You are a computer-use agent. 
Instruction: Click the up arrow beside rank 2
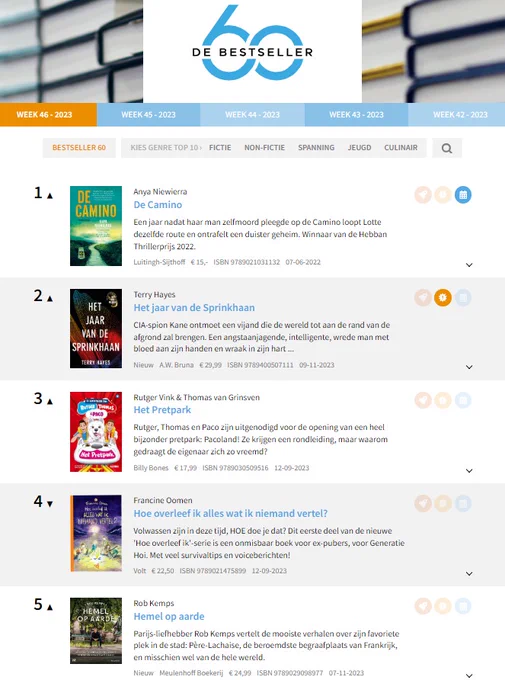[x=50, y=298]
